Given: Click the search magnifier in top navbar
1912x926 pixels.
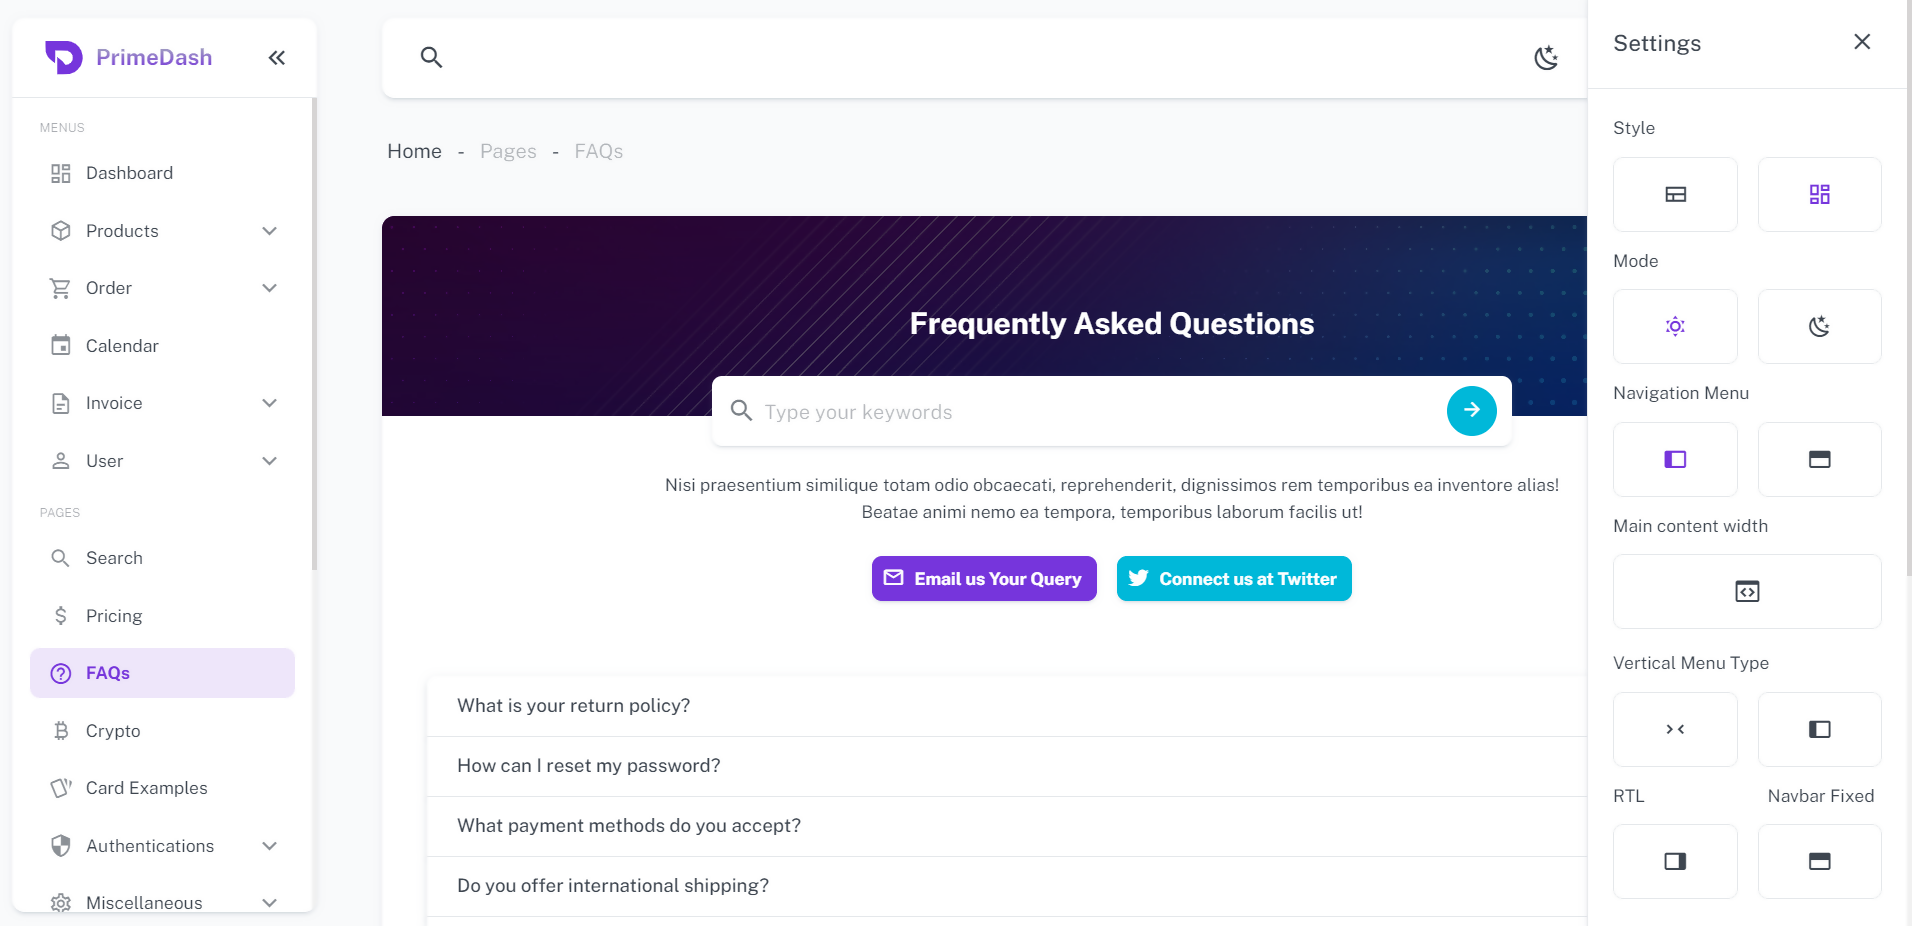Looking at the screenshot, I should (x=431, y=57).
